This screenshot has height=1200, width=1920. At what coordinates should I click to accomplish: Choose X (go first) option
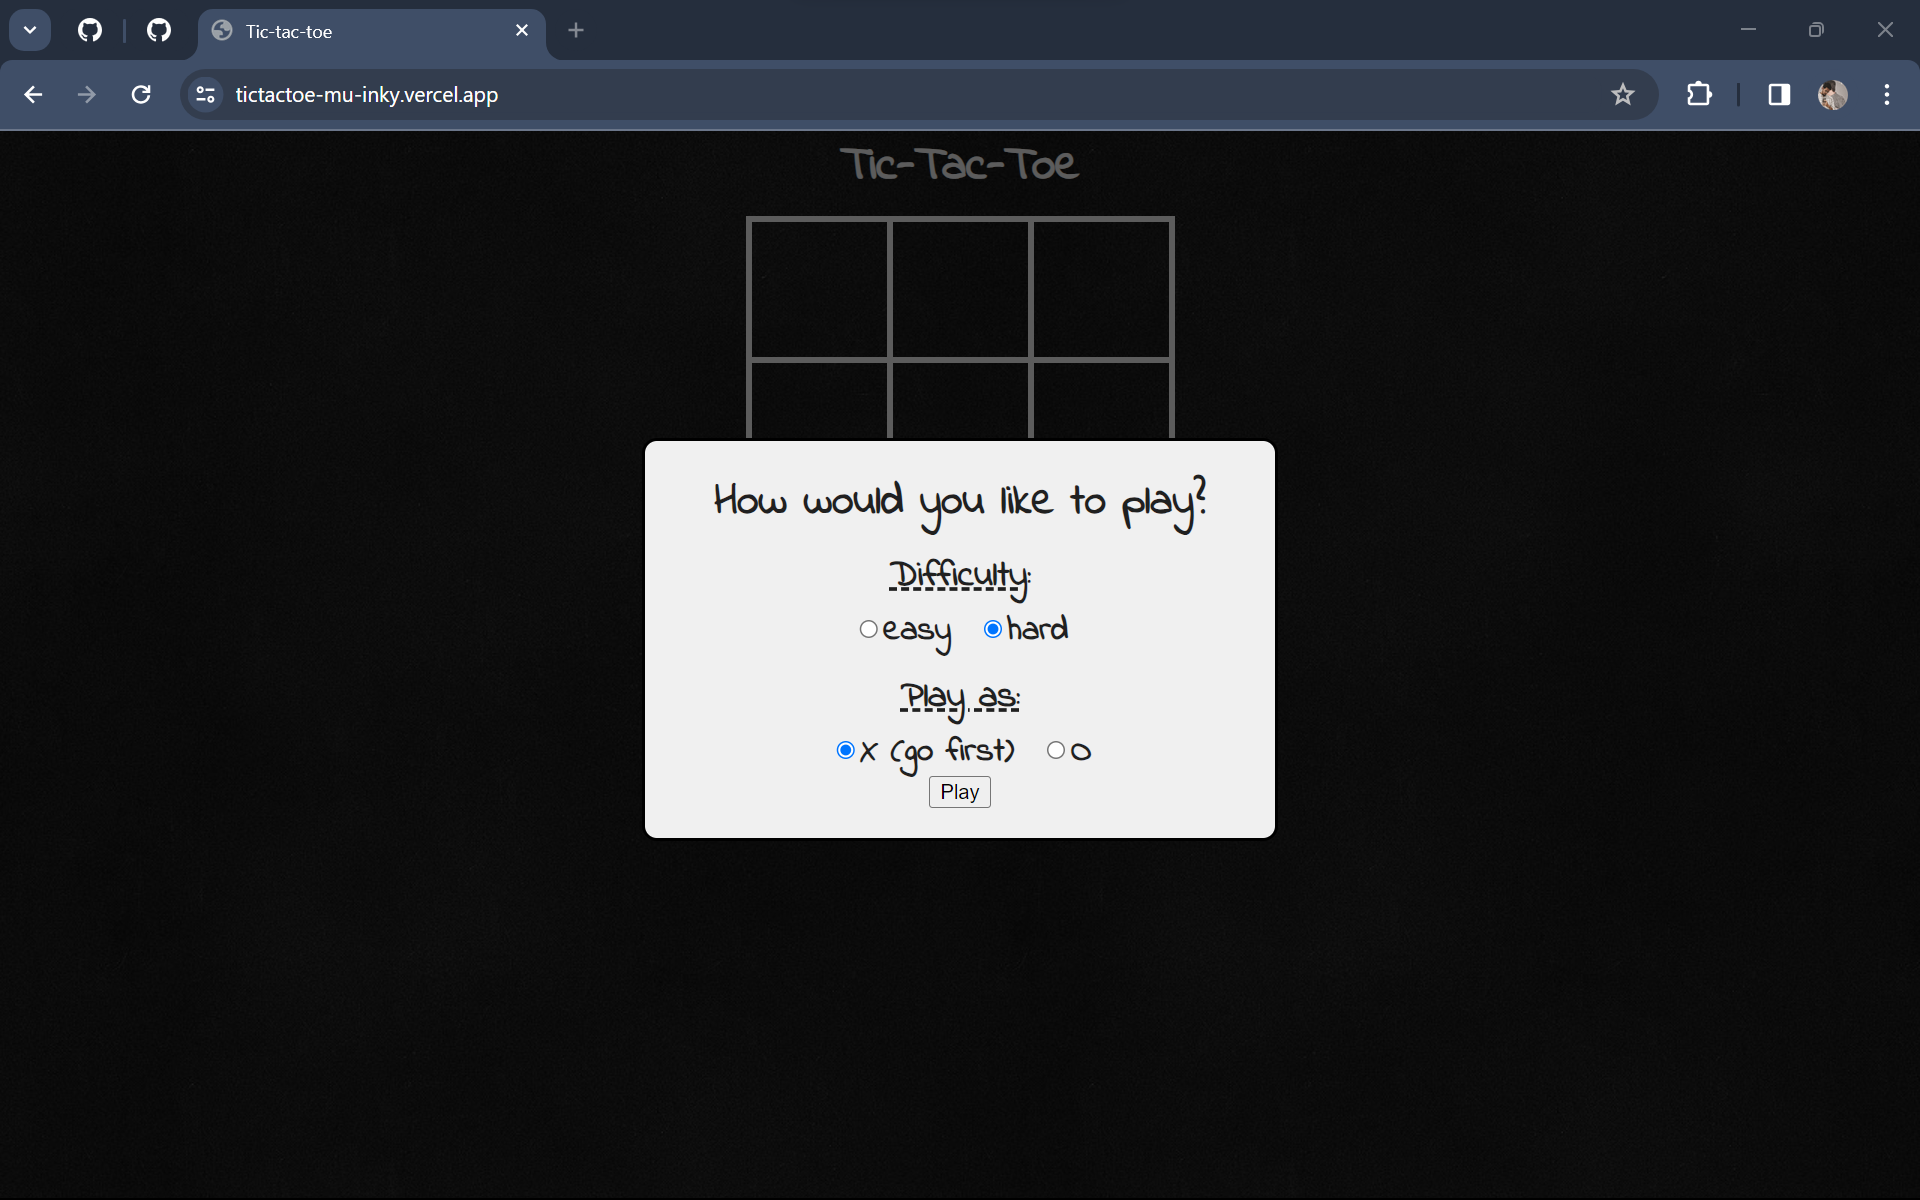[x=845, y=750]
